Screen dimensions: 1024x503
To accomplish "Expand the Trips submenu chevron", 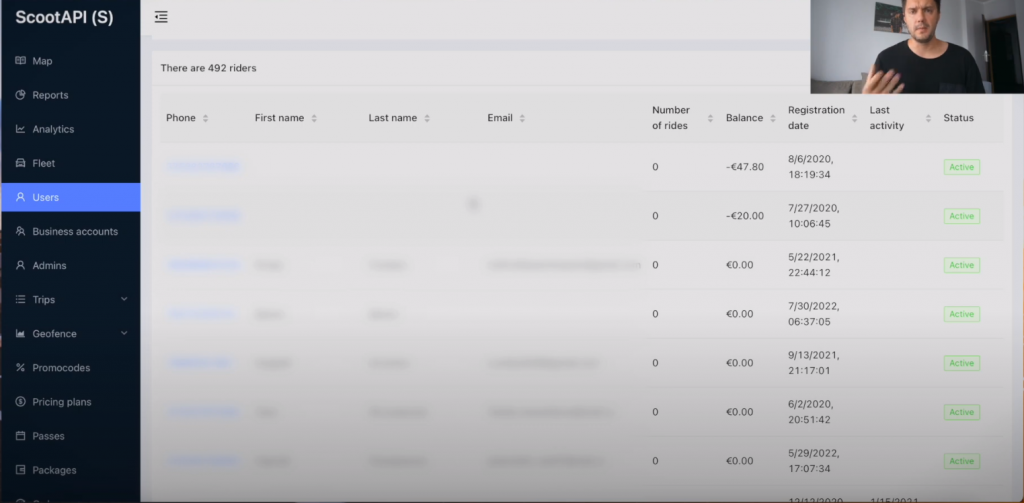I will (x=124, y=299).
